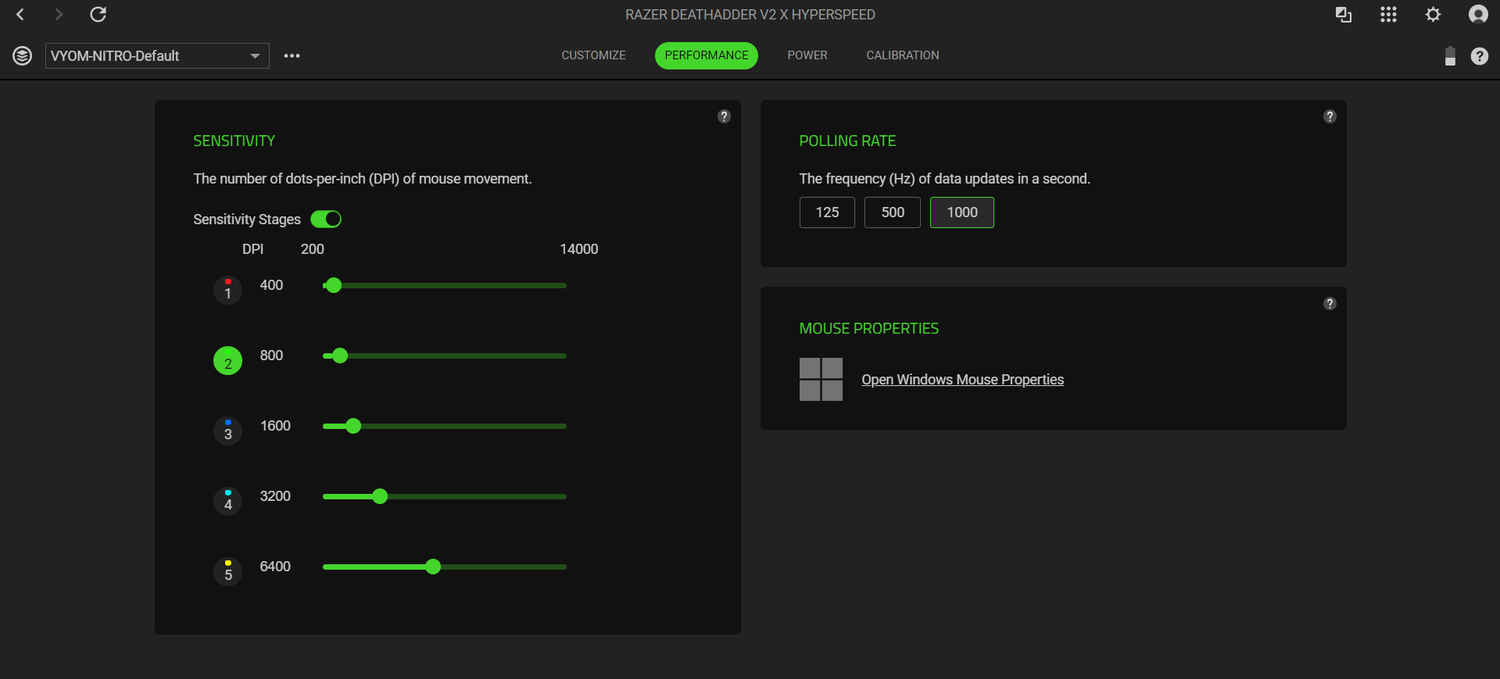Switch to the Customize tab
1500x679 pixels.
593,55
